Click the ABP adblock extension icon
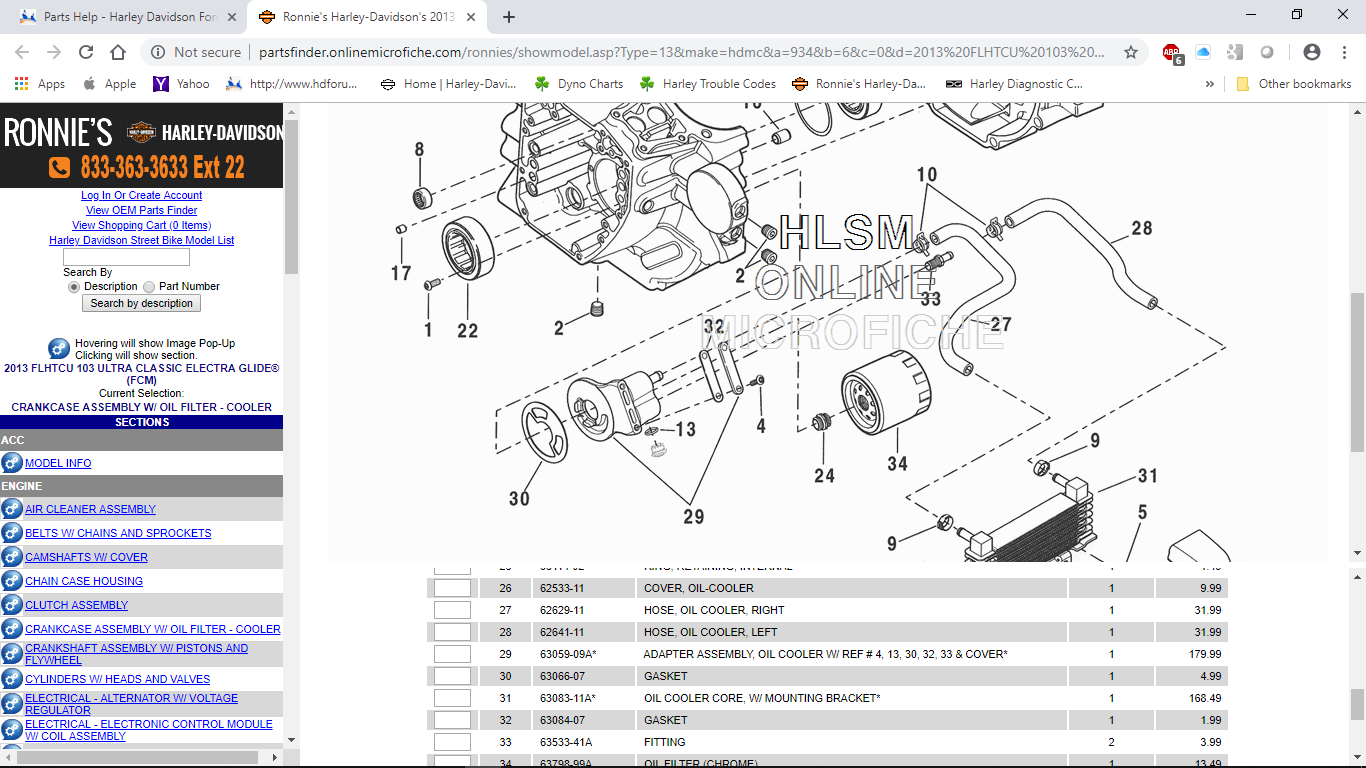The image size is (1366, 768). tap(1172, 53)
